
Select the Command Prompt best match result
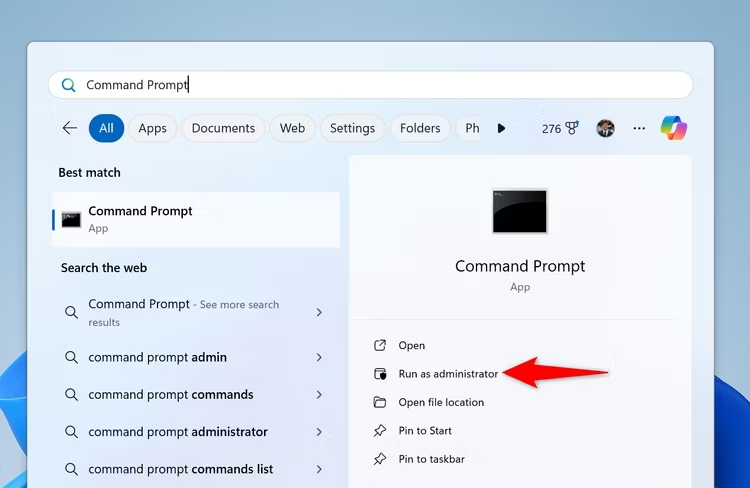click(196, 220)
